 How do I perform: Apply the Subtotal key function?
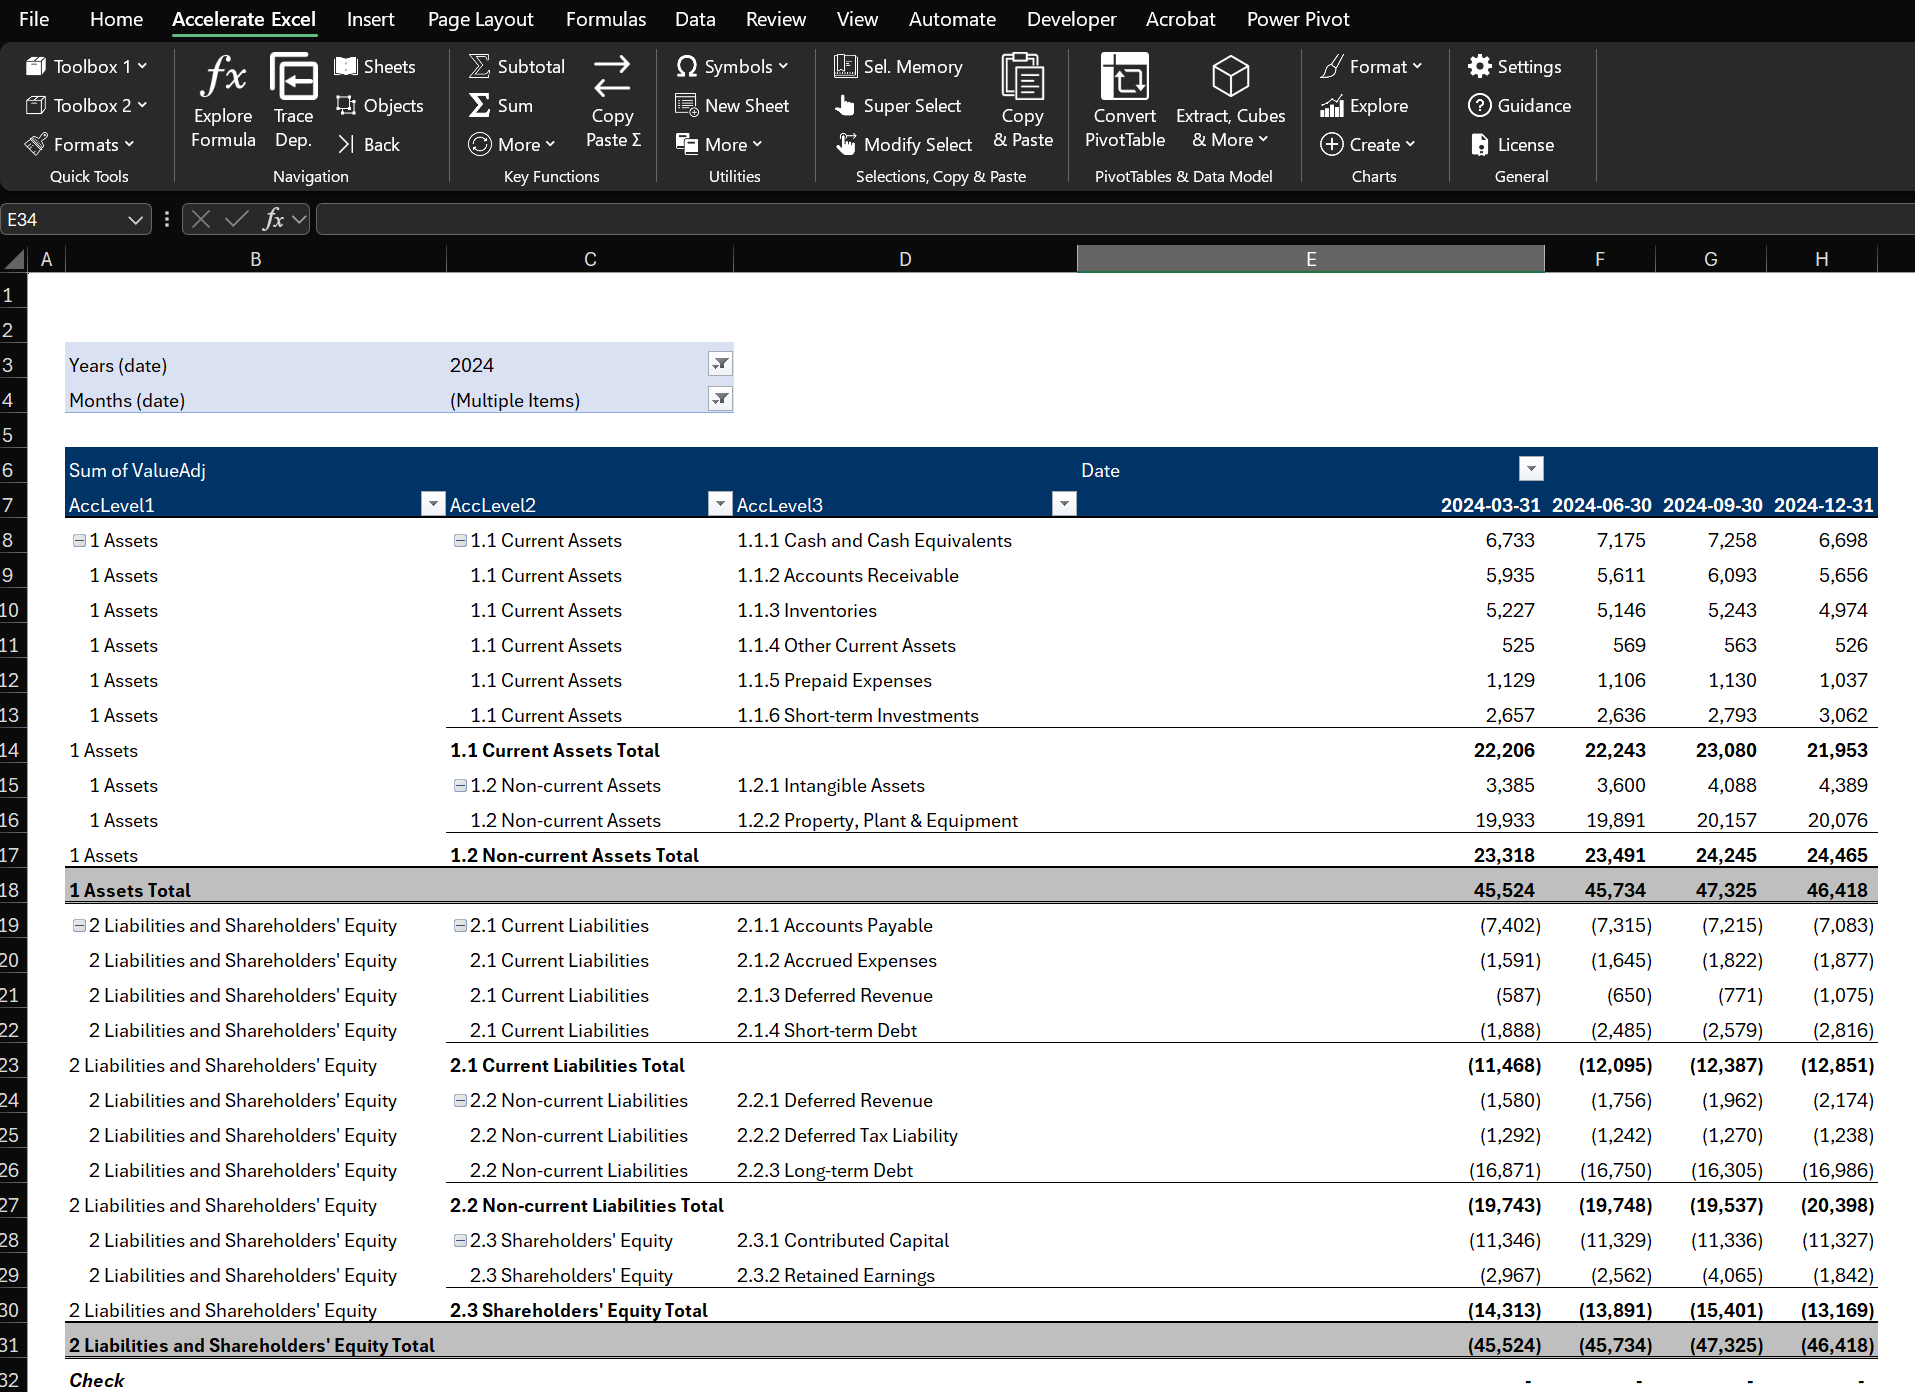[516, 66]
